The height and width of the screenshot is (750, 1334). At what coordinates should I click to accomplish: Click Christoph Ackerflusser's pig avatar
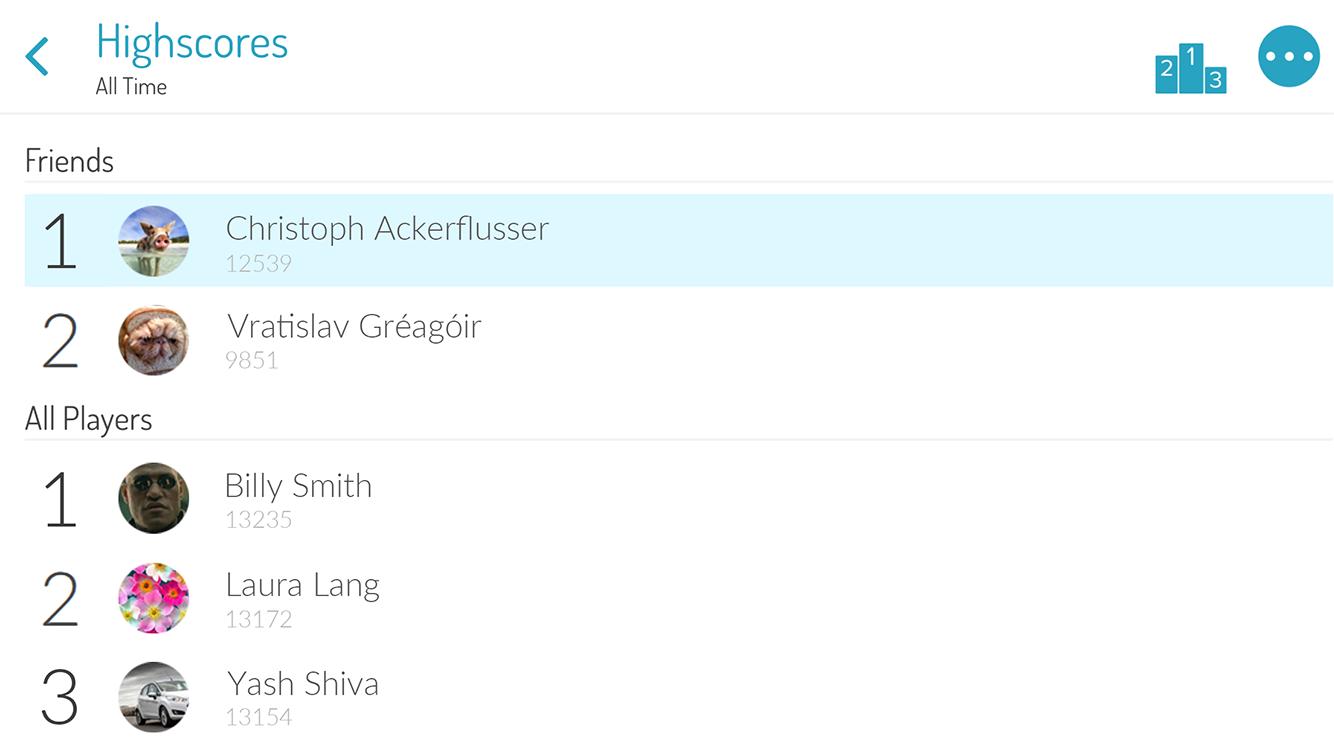point(154,241)
